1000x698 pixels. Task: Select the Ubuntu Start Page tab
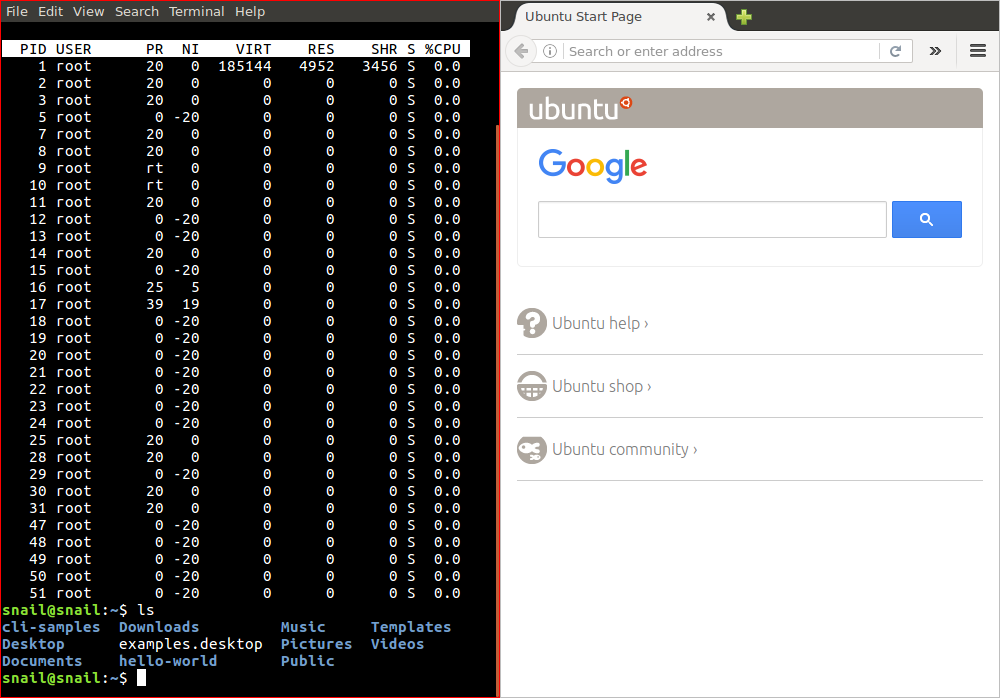(600, 17)
